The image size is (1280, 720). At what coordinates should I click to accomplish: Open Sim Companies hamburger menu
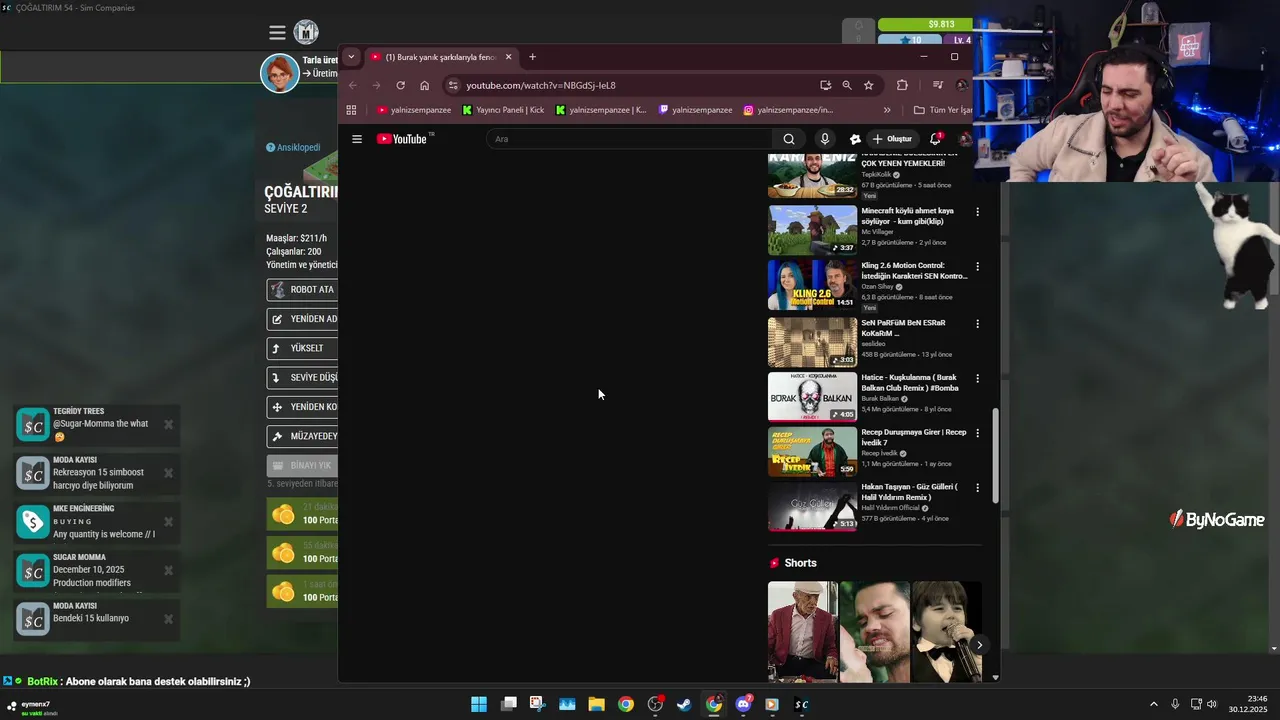pos(277,33)
